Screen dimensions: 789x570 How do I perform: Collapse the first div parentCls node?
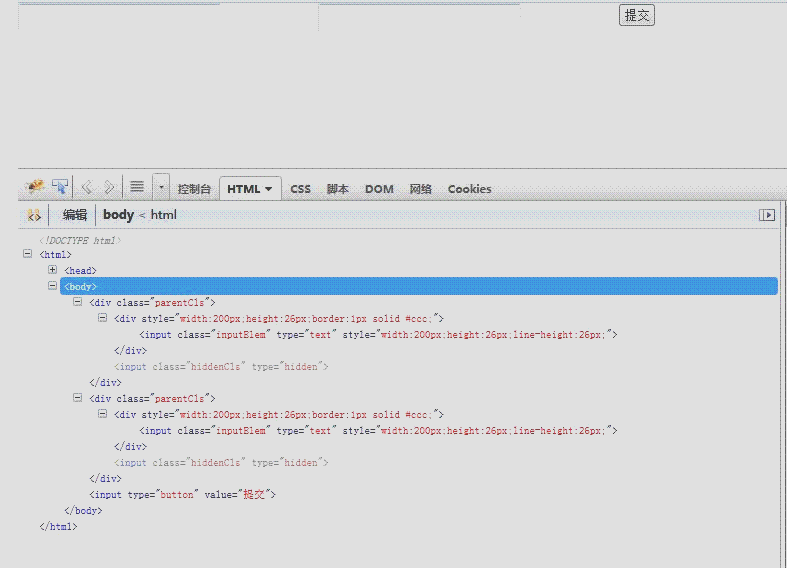coord(77,302)
